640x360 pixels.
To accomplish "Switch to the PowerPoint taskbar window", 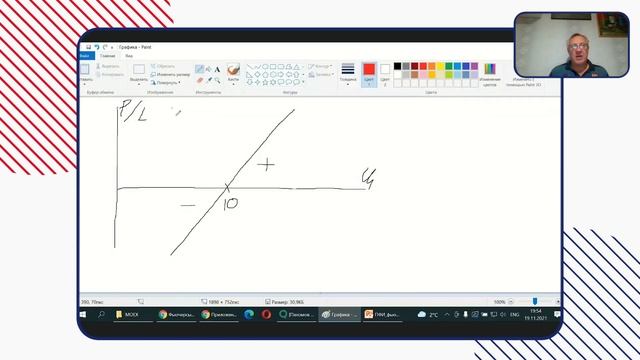I will click(382, 315).
